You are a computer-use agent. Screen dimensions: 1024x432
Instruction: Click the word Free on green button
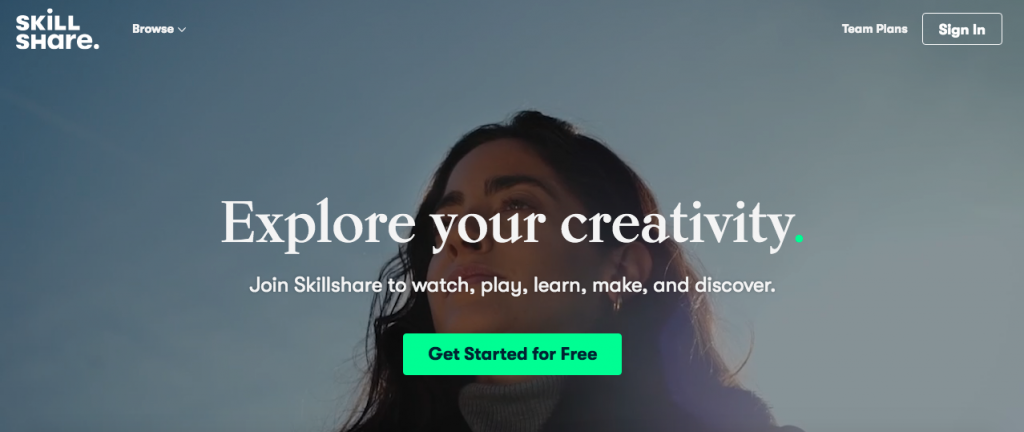coord(579,354)
